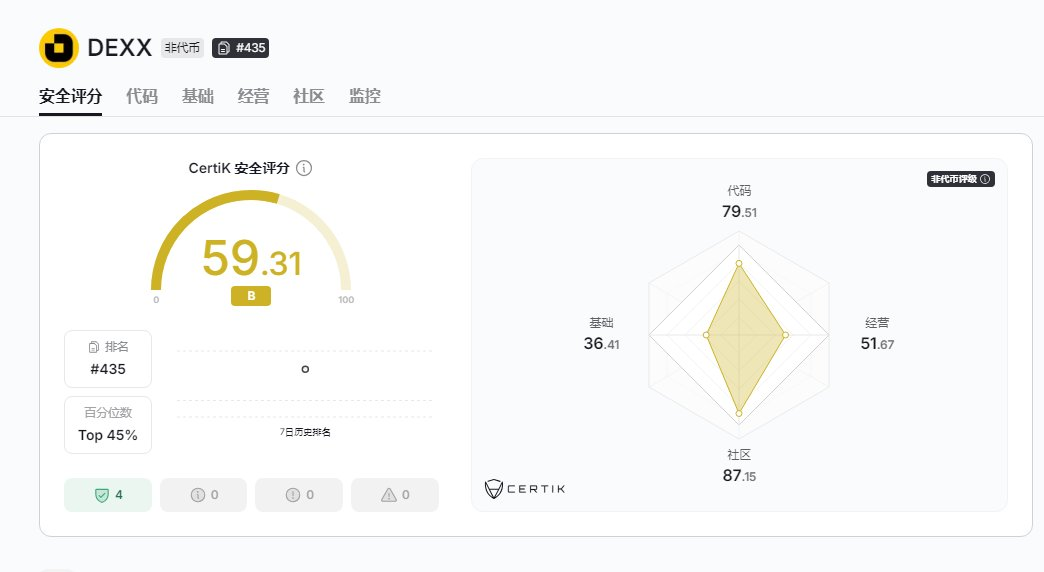Click the green shield icon with 4
Image resolution: width=1044 pixels, height=572 pixels.
[x=102, y=495]
